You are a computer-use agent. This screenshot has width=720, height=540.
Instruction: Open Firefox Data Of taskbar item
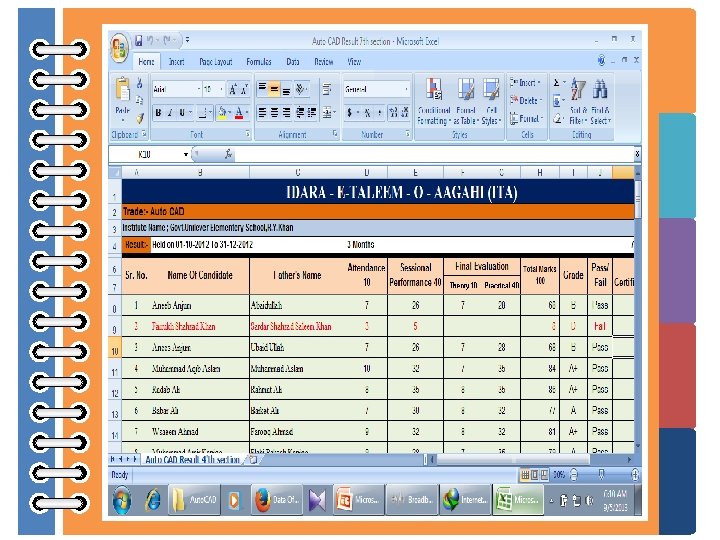(x=276, y=500)
